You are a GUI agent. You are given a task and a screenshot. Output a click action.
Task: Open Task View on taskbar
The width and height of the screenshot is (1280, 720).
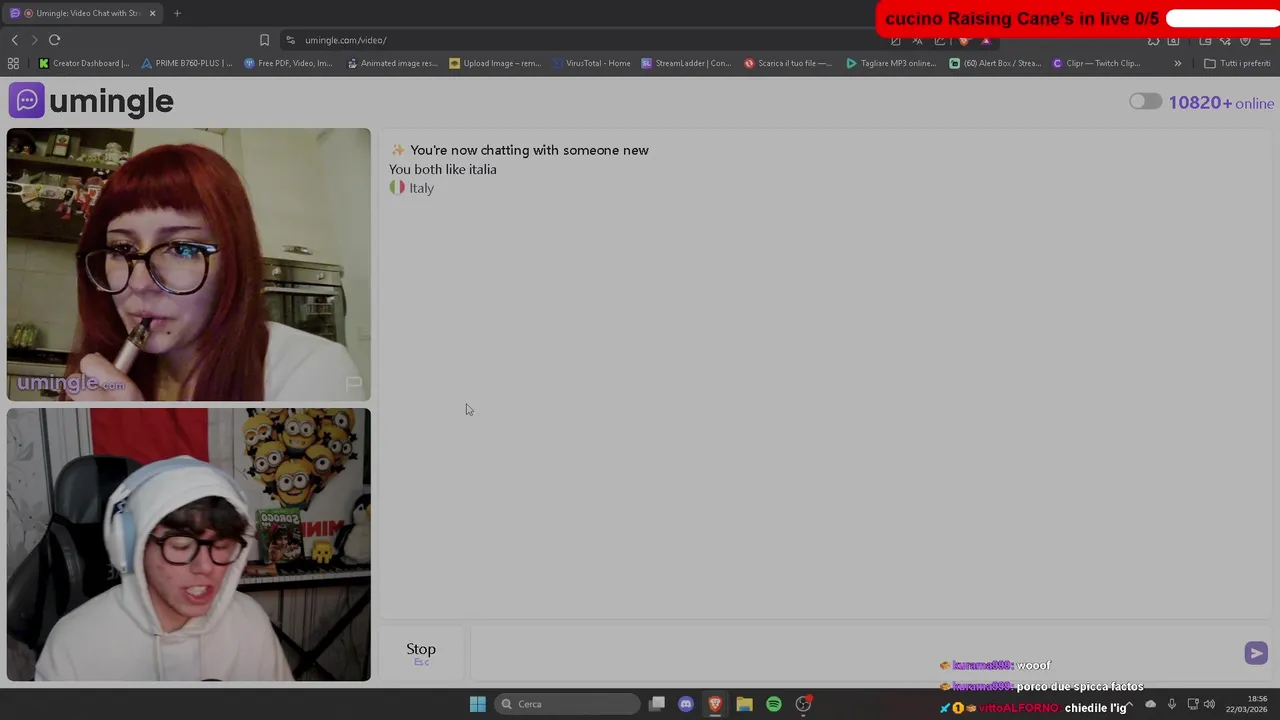tap(657, 704)
